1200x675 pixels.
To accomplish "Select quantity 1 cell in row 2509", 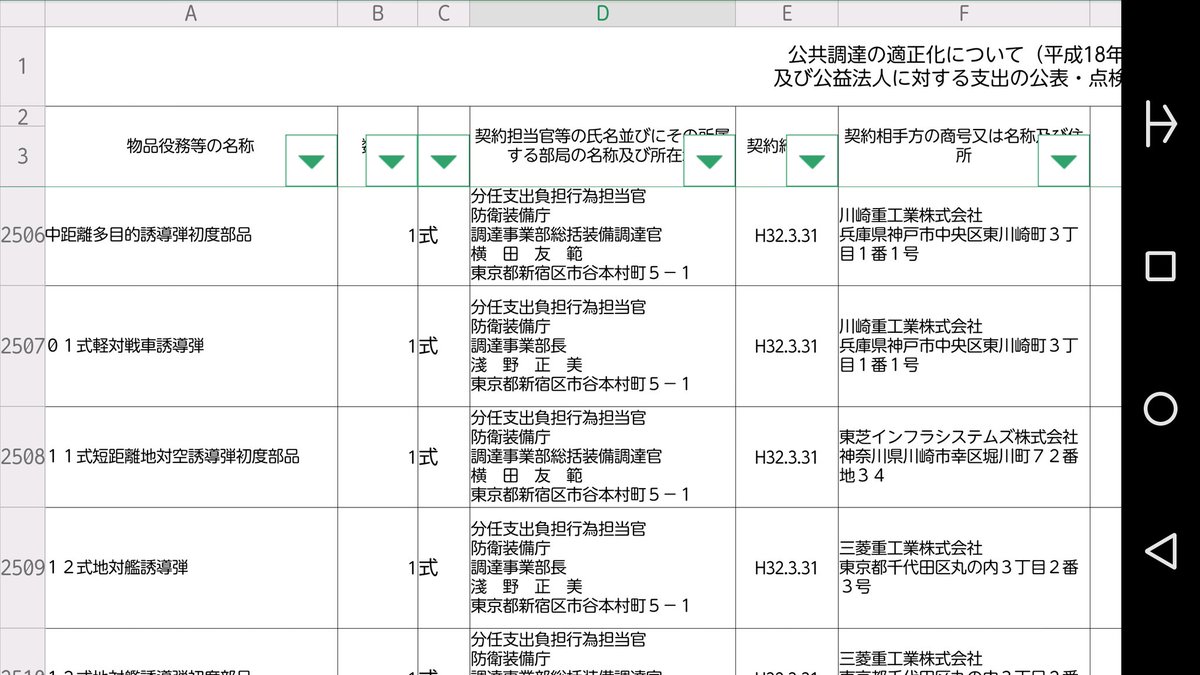I will pos(378,568).
